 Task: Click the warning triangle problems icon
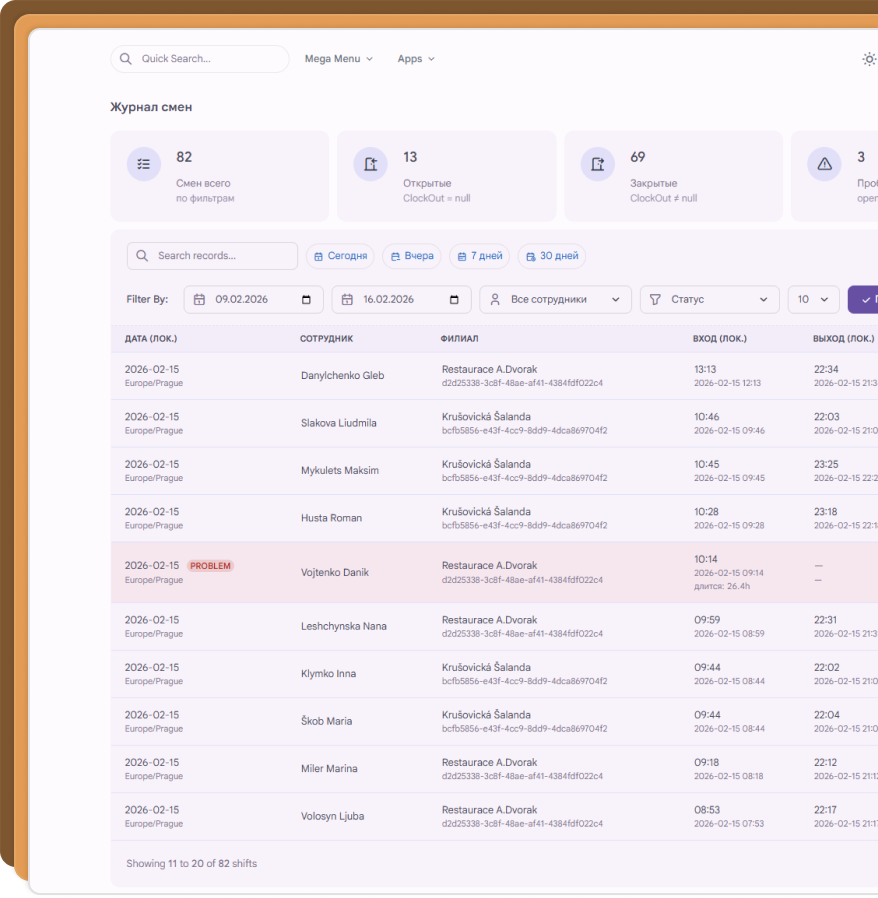point(825,164)
